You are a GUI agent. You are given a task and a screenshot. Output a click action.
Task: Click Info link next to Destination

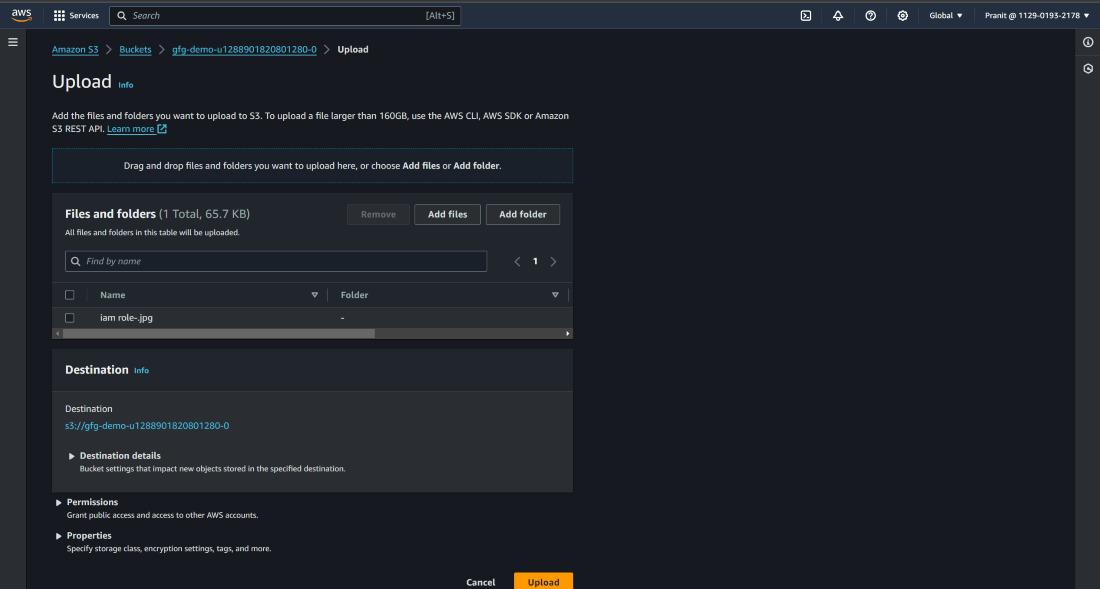[x=142, y=370]
